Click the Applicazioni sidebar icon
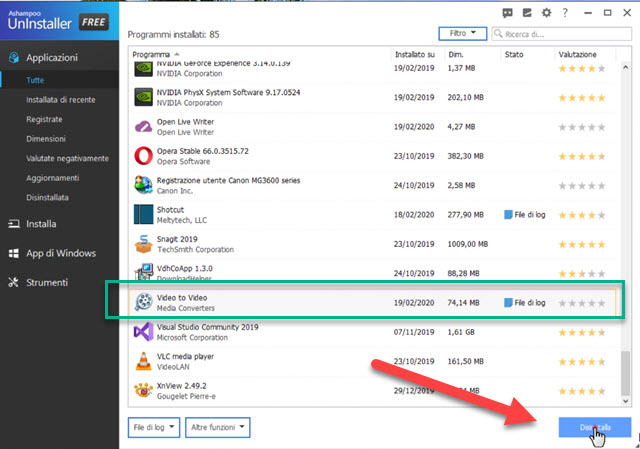 (13, 58)
